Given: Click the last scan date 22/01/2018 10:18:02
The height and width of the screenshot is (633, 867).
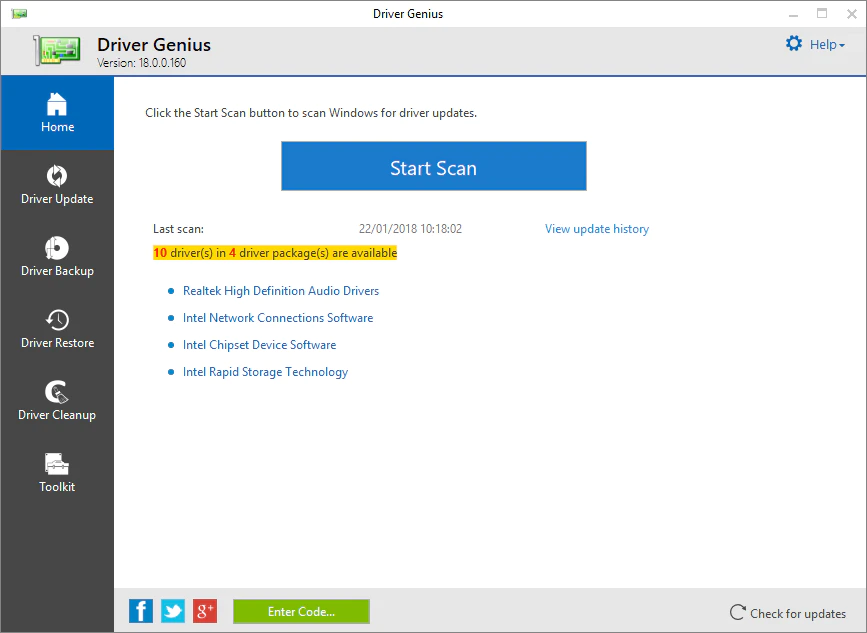Looking at the screenshot, I should pos(410,229).
